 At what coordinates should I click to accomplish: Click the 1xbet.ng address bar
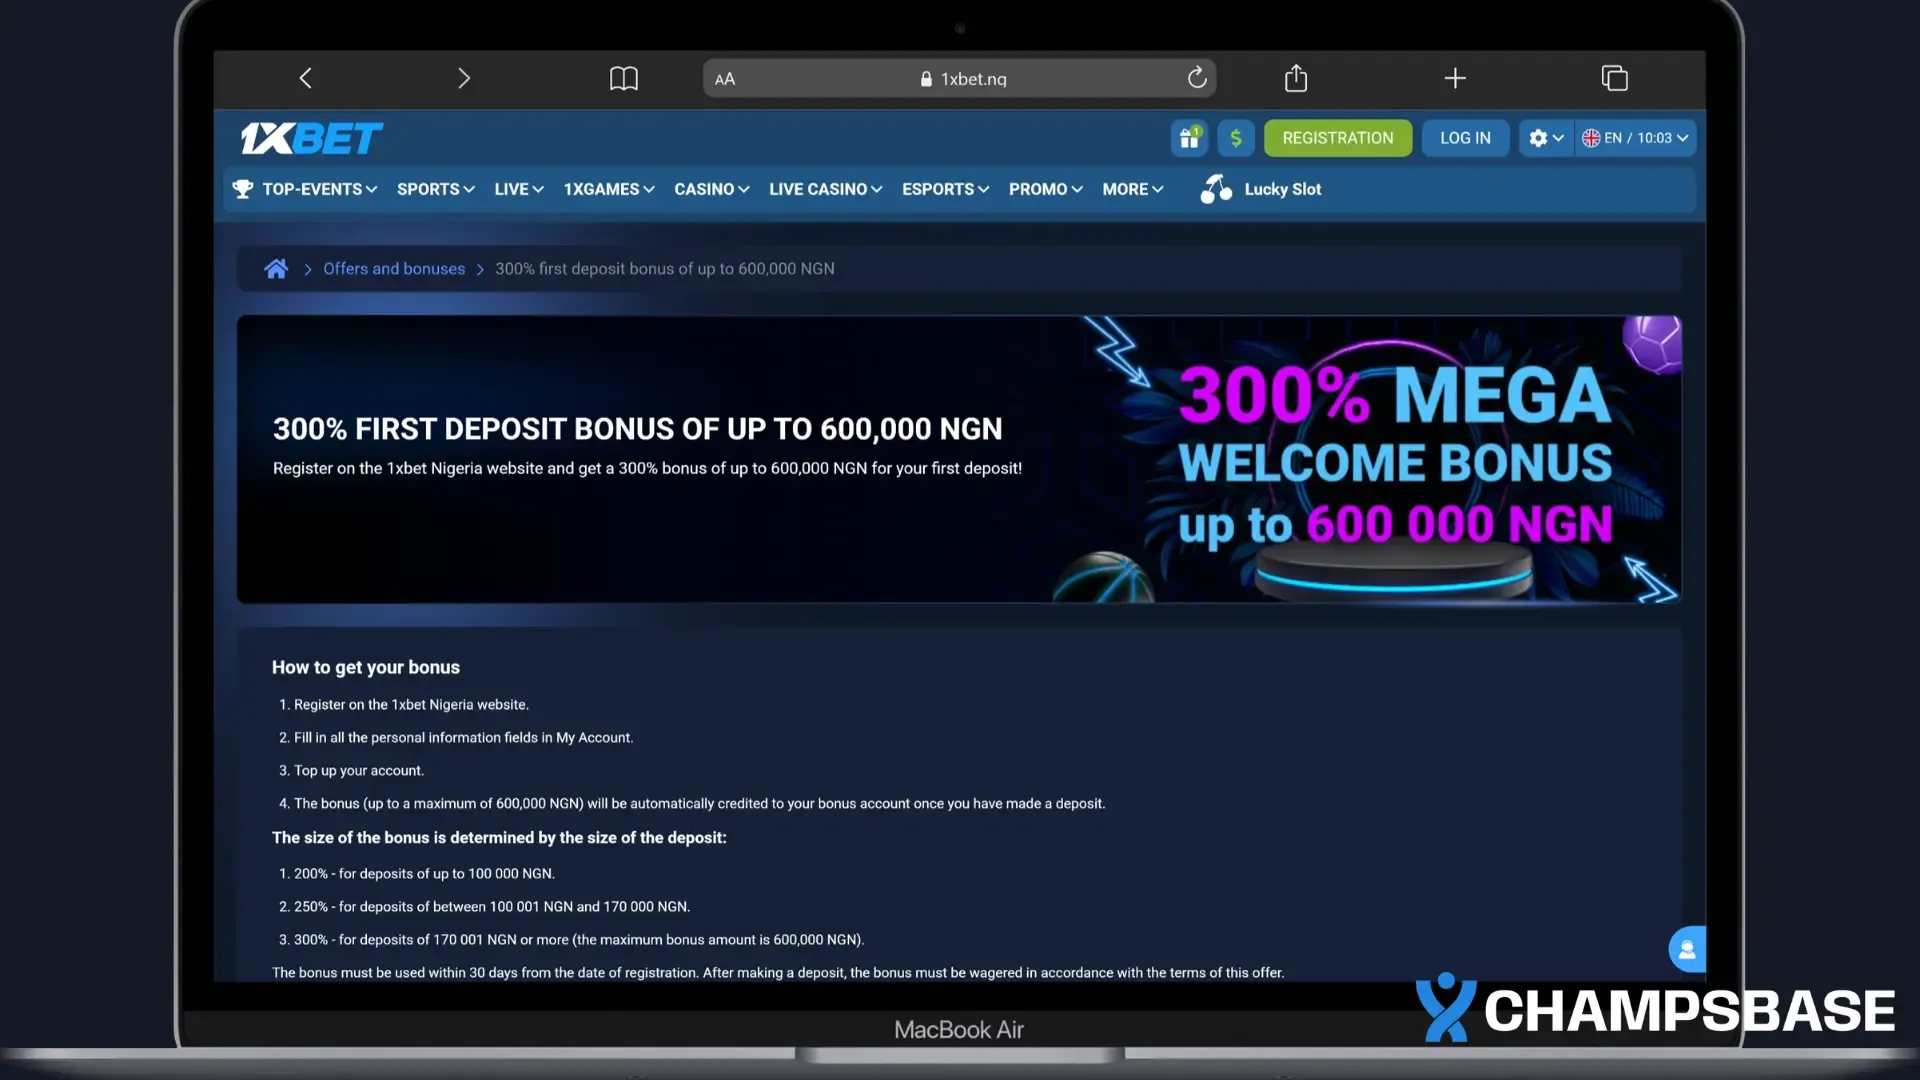pyautogui.click(x=959, y=78)
